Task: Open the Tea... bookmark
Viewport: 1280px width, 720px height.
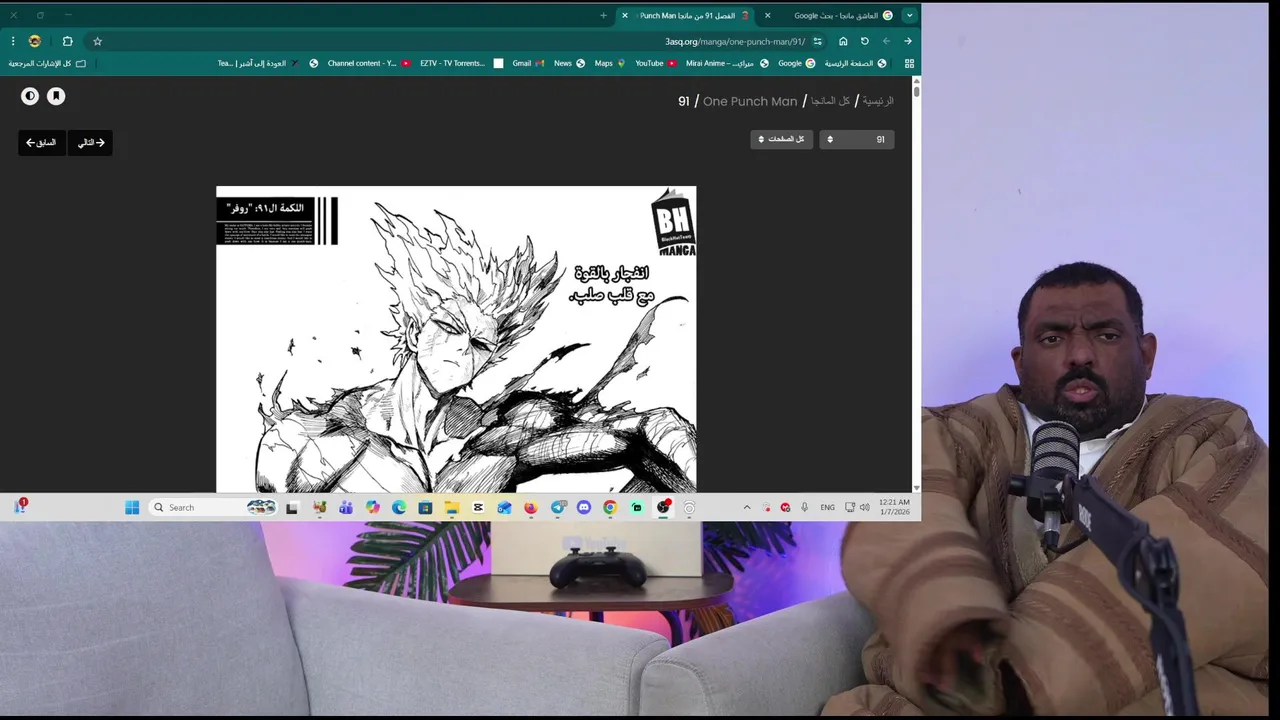Action: 226,63
